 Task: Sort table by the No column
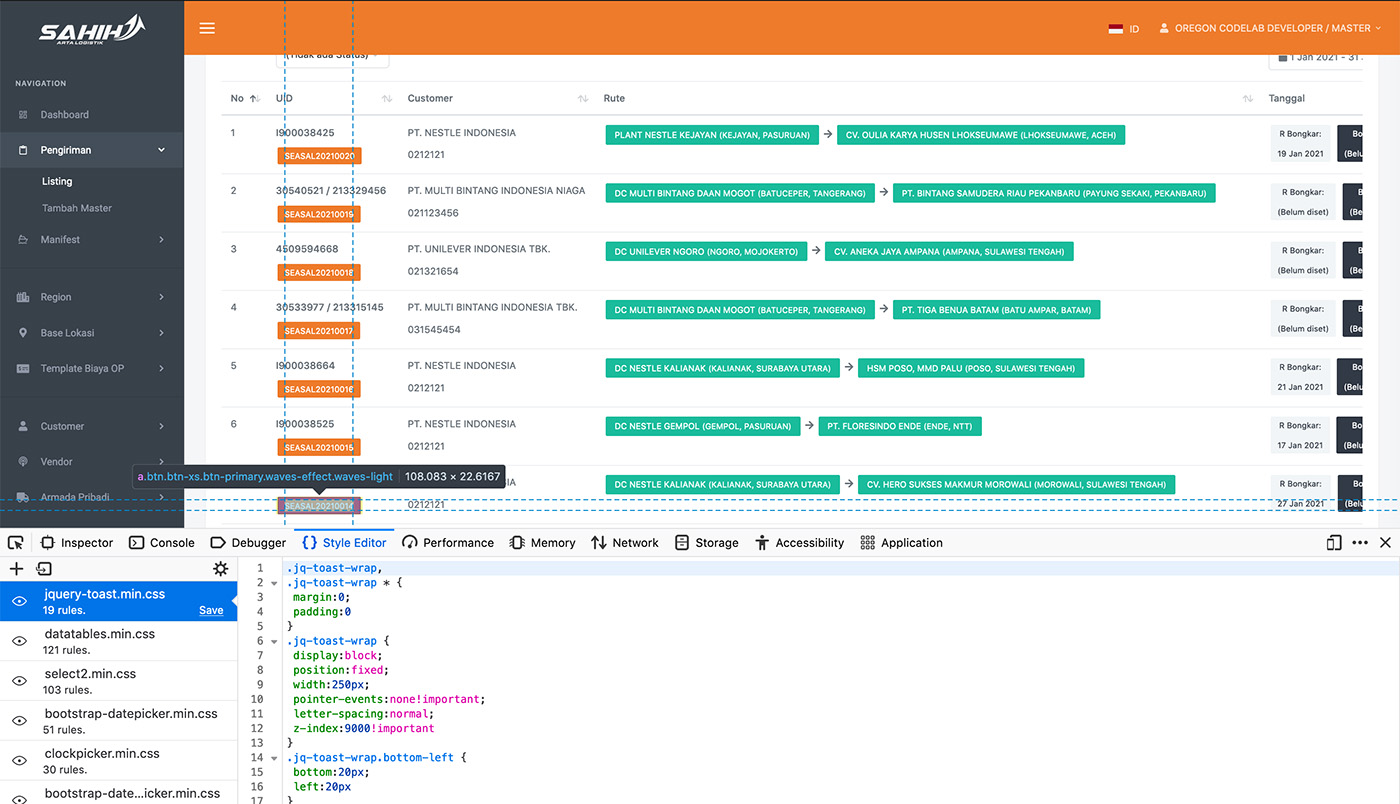[x=246, y=98]
